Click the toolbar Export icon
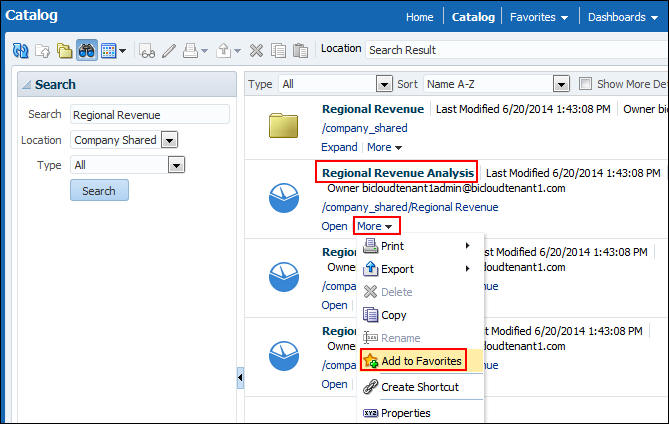 click(x=224, y=51)
